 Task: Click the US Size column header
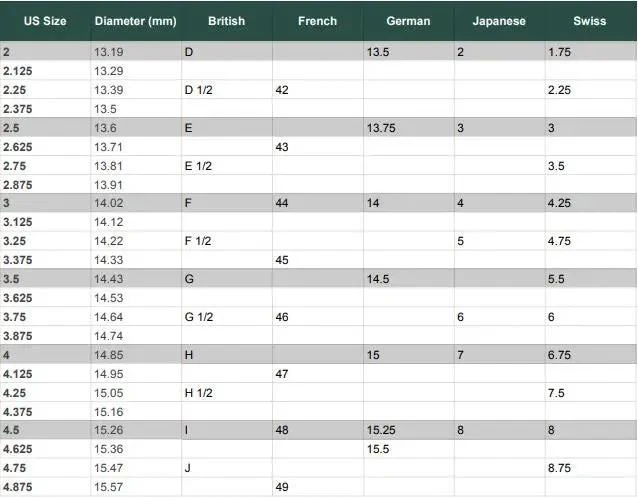click(x=45, y=21)
